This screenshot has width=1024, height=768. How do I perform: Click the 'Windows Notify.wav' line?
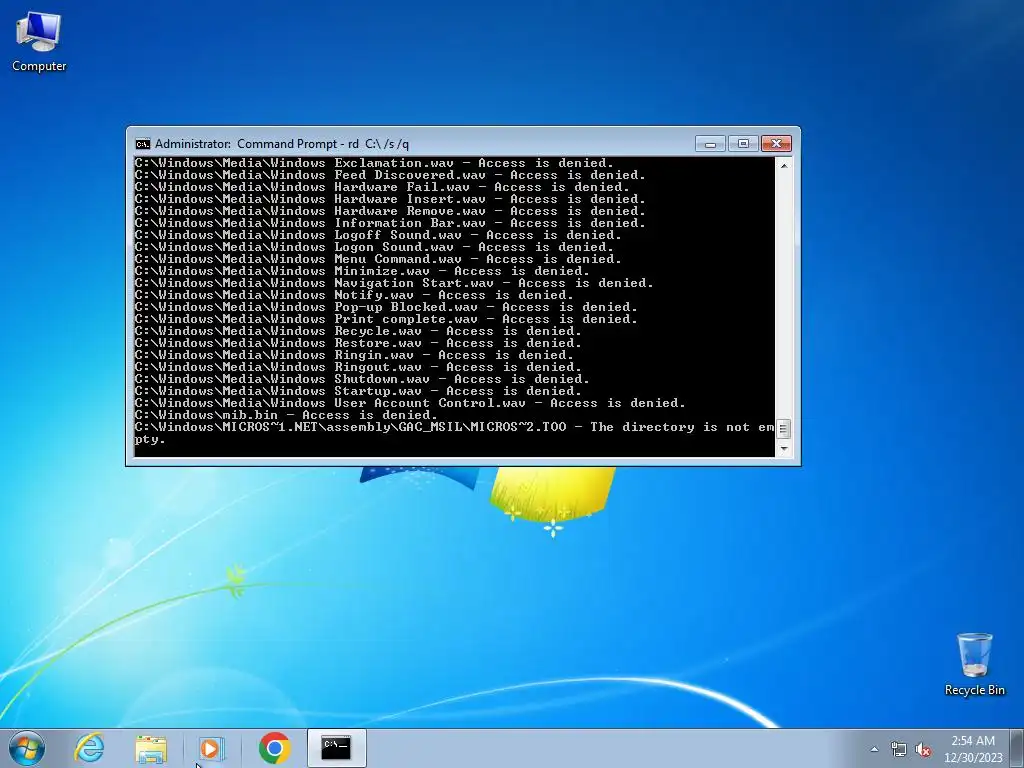tap(354, 295)
